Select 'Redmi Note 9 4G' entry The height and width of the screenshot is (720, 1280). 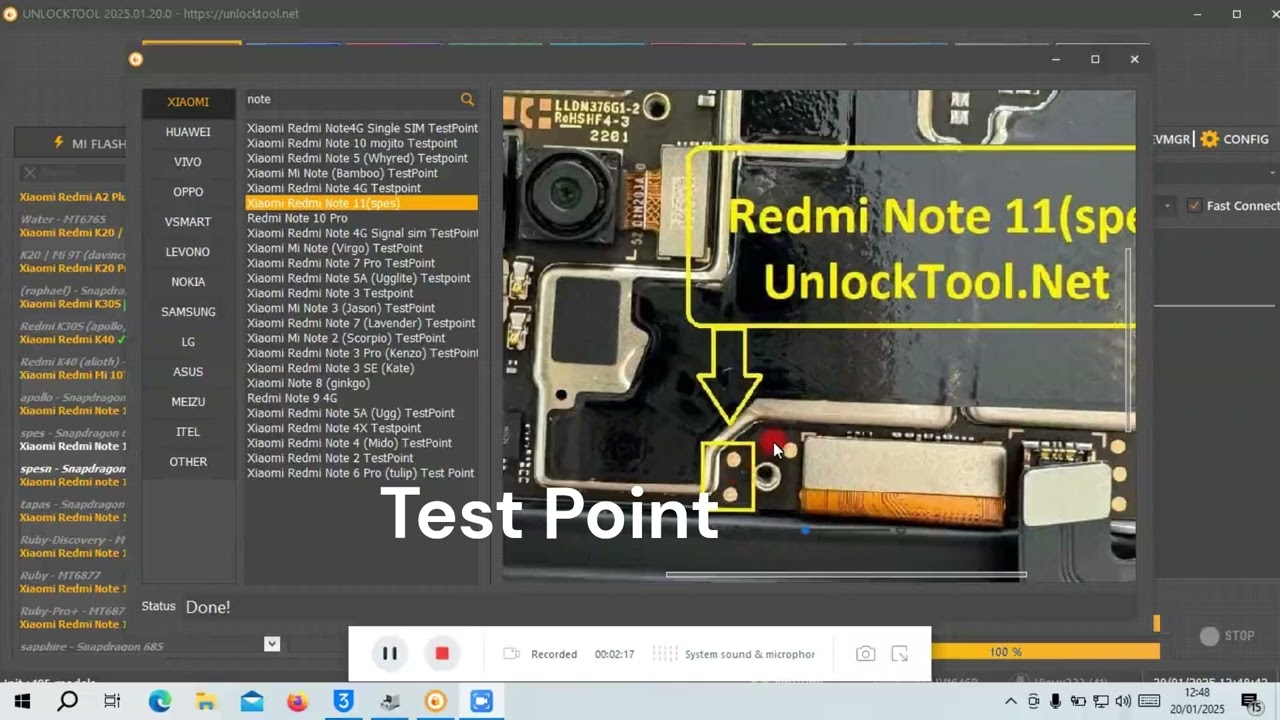click(362, 398)
